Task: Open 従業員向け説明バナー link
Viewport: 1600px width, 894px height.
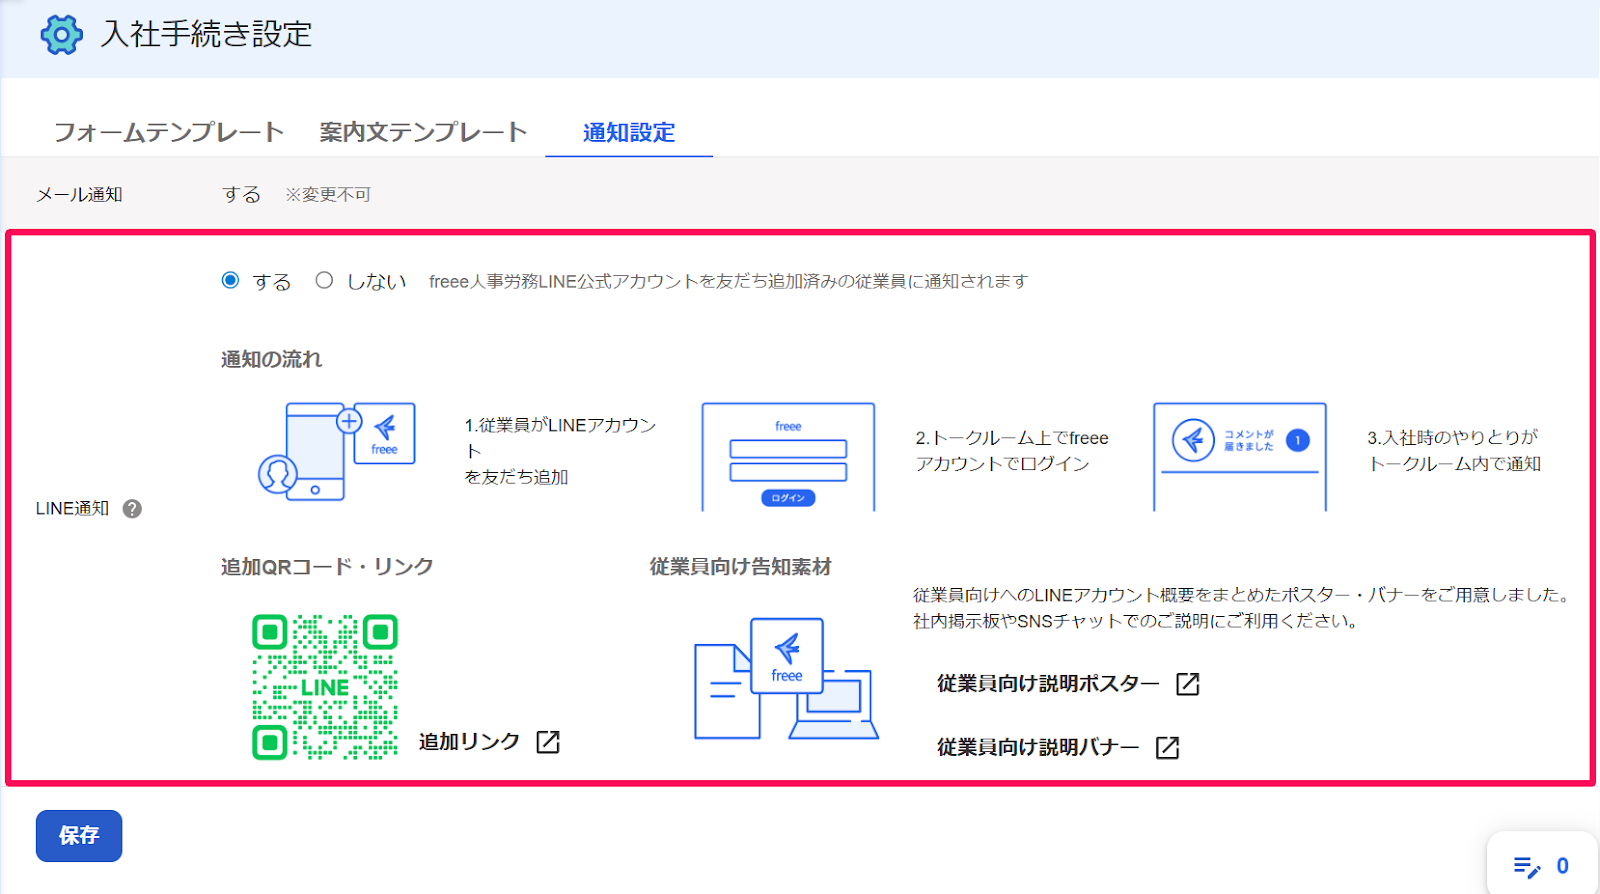Action: (1038, 747)
